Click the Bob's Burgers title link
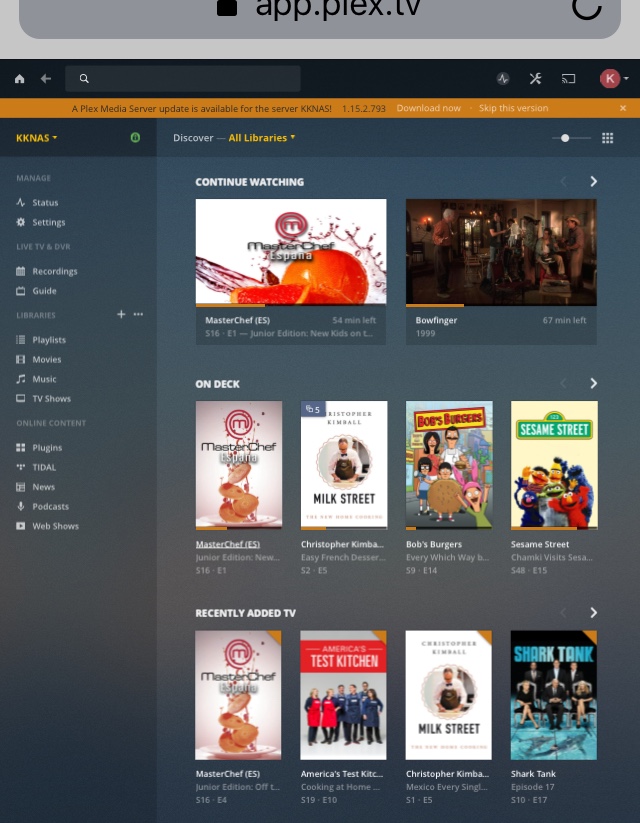 click(x=434, y=544)
